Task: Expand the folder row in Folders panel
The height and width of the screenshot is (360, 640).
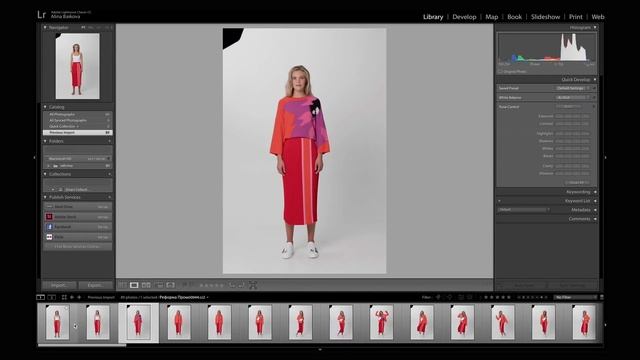Action: pos(49,166)
